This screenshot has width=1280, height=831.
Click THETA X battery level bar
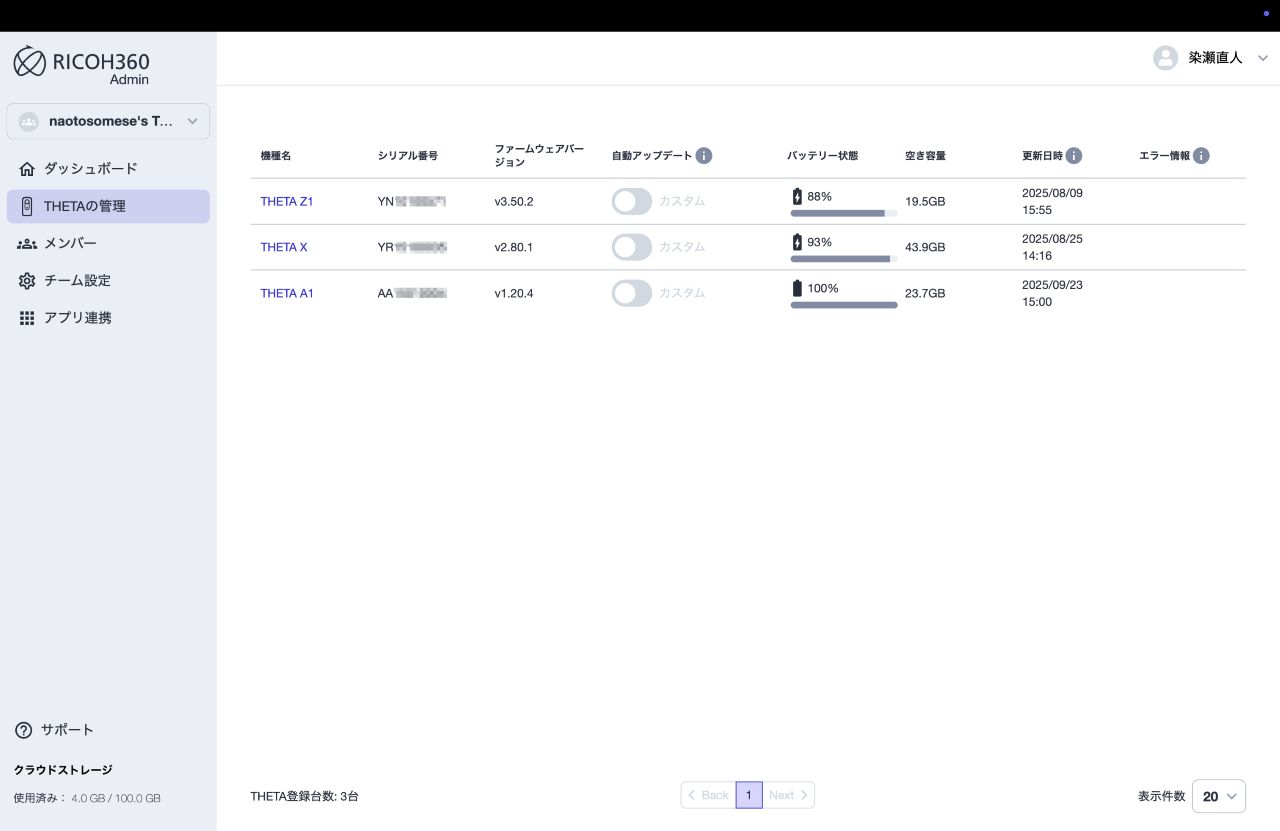coord(843,259)
